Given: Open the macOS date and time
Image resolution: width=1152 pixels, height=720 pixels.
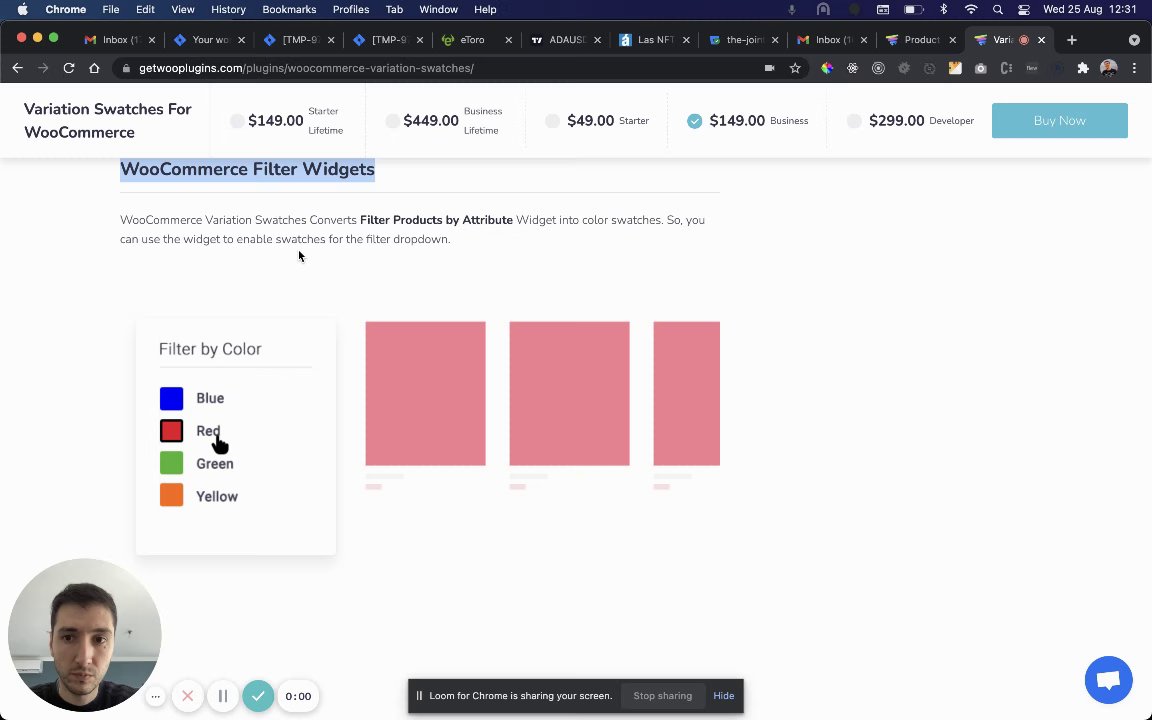Looking at the screenshot, I should [1090, 10].
